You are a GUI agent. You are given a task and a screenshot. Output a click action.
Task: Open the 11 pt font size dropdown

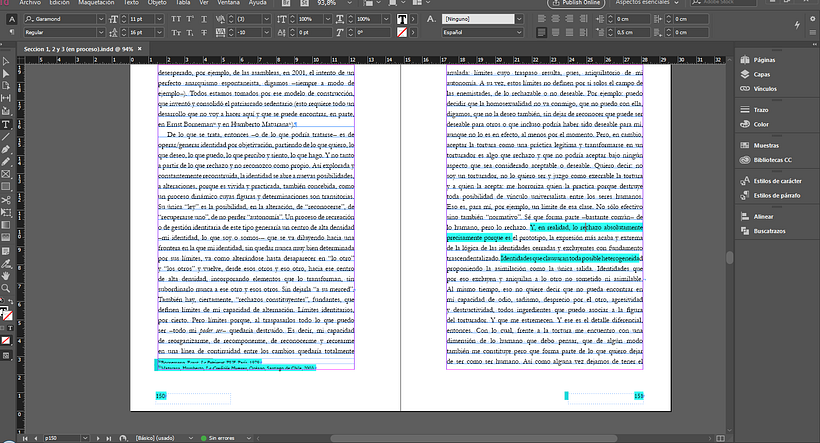tap(160, 19)
